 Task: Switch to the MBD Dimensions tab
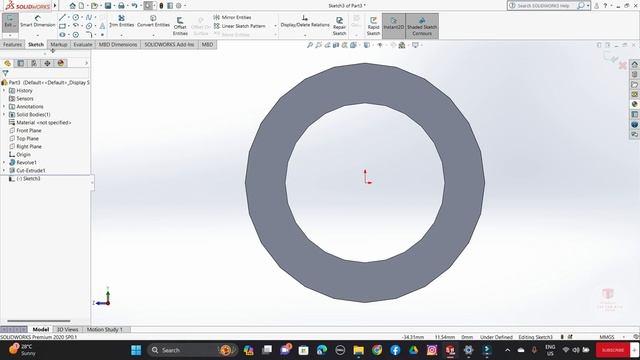(x=118, y=44)
